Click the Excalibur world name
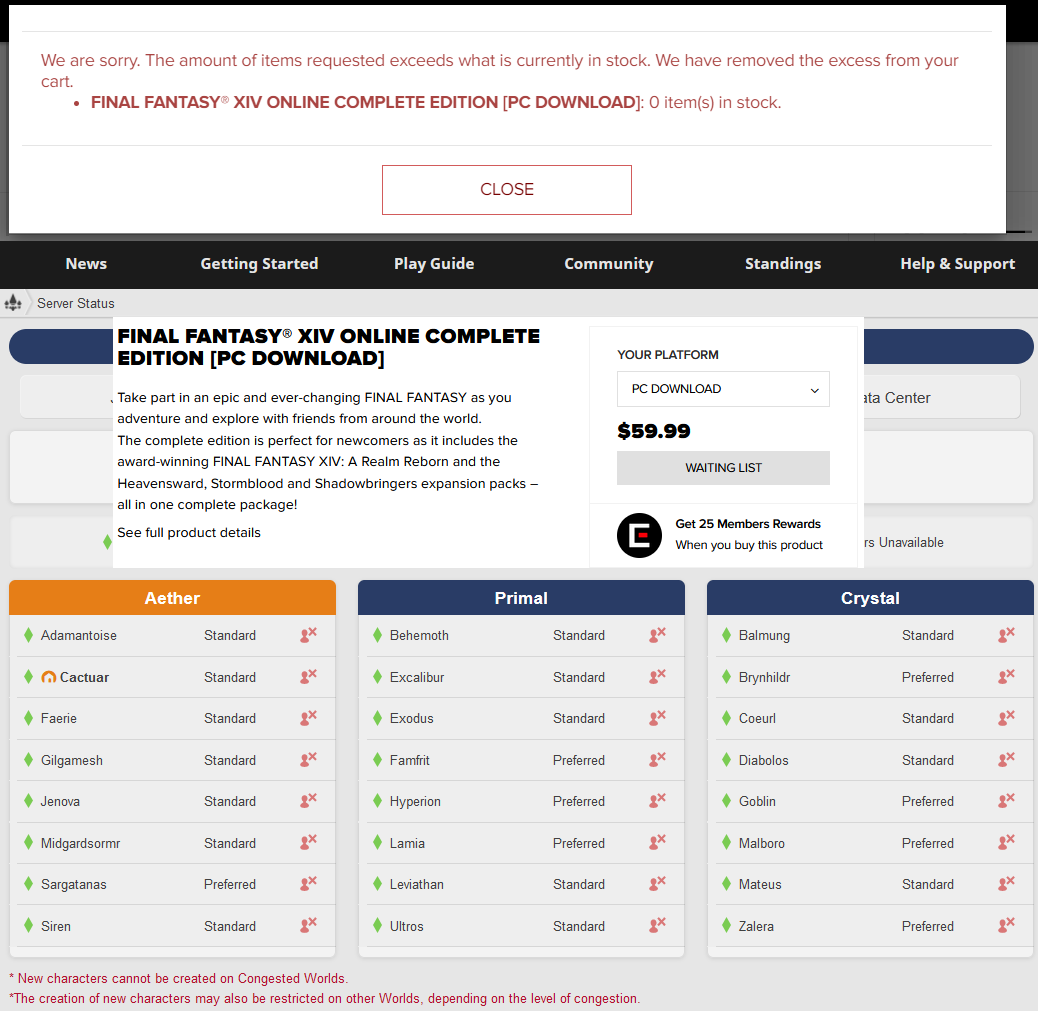The width and height of the screenshot is (1038, 1011). [x=416, y=677]
